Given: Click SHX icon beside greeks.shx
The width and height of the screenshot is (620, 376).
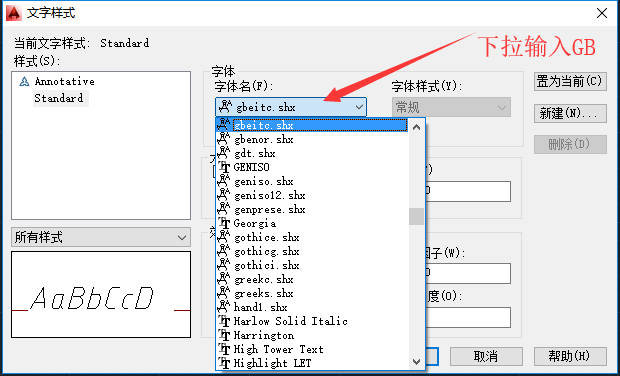Looking at the screenshot, I should [x=224, y=293].
